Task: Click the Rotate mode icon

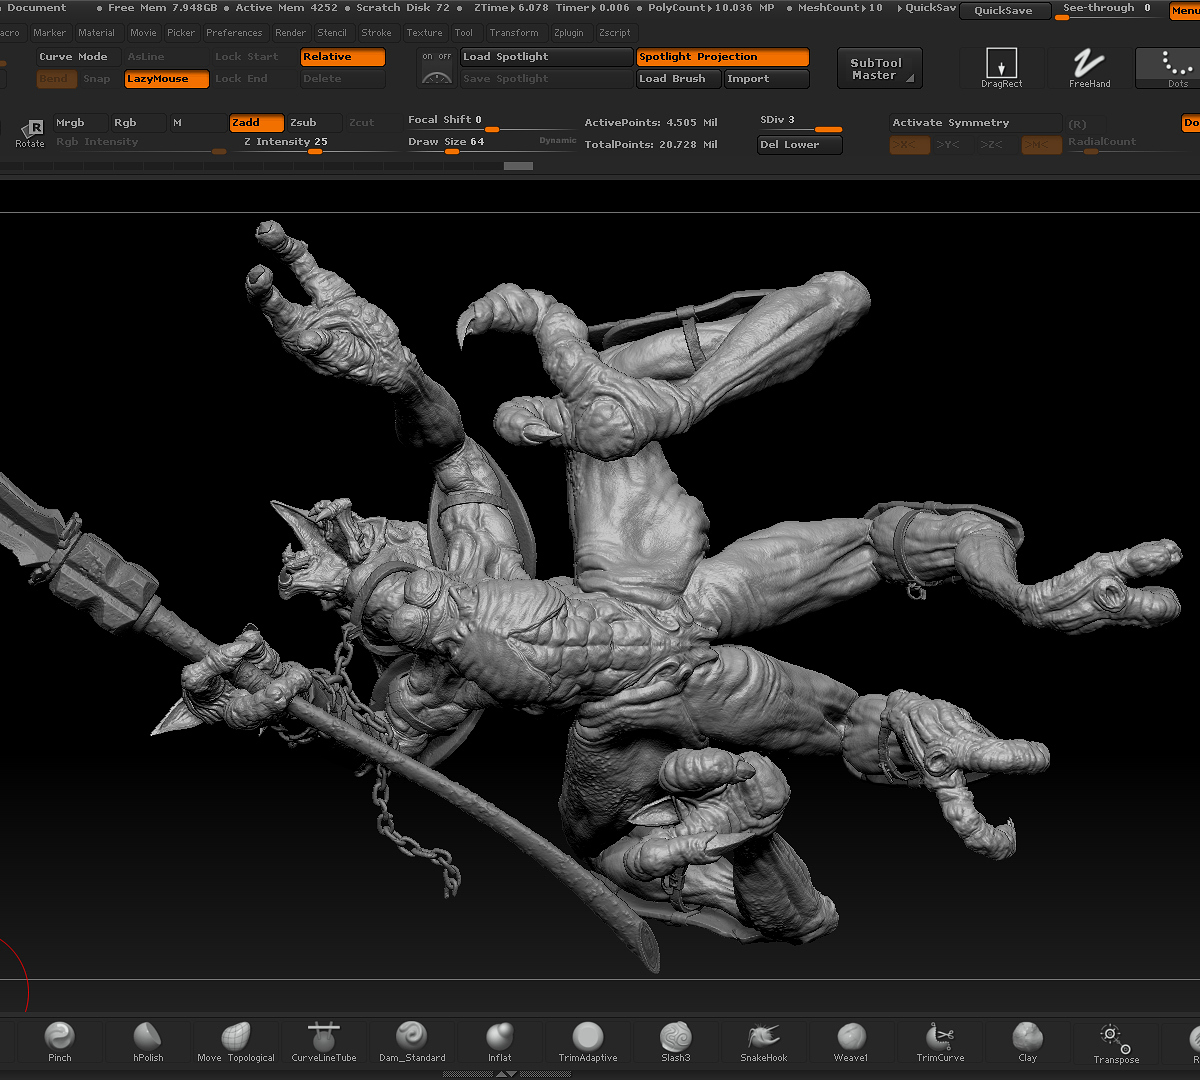Action: coord(30,133)
